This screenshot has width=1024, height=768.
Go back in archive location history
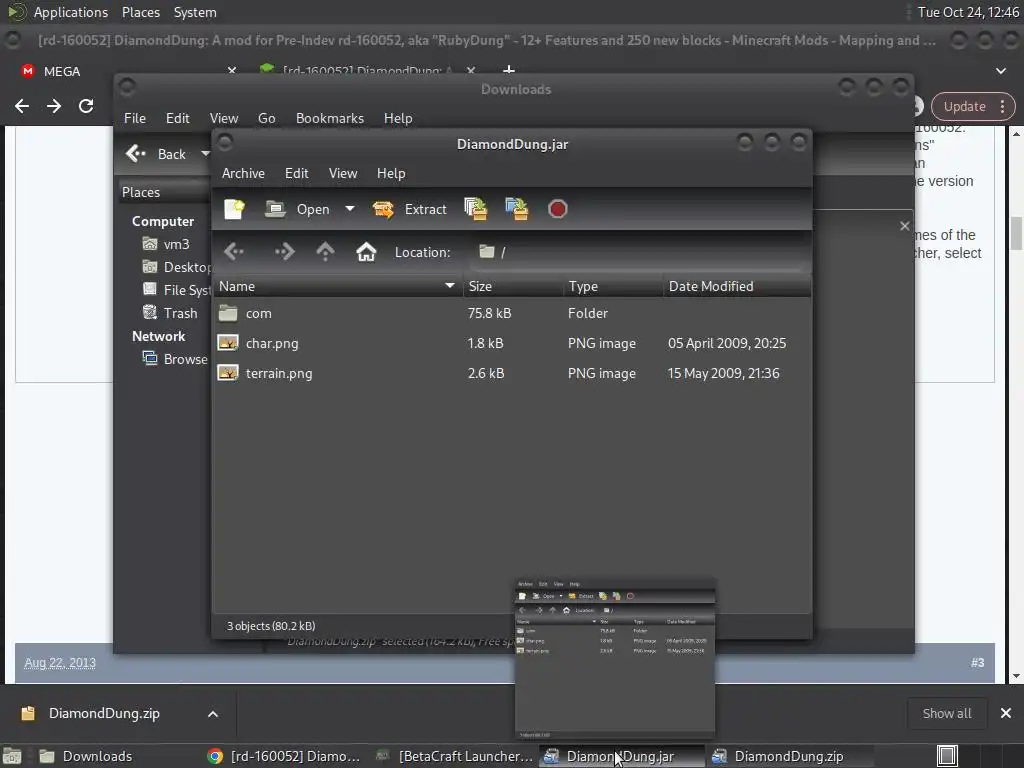(234, 251)
